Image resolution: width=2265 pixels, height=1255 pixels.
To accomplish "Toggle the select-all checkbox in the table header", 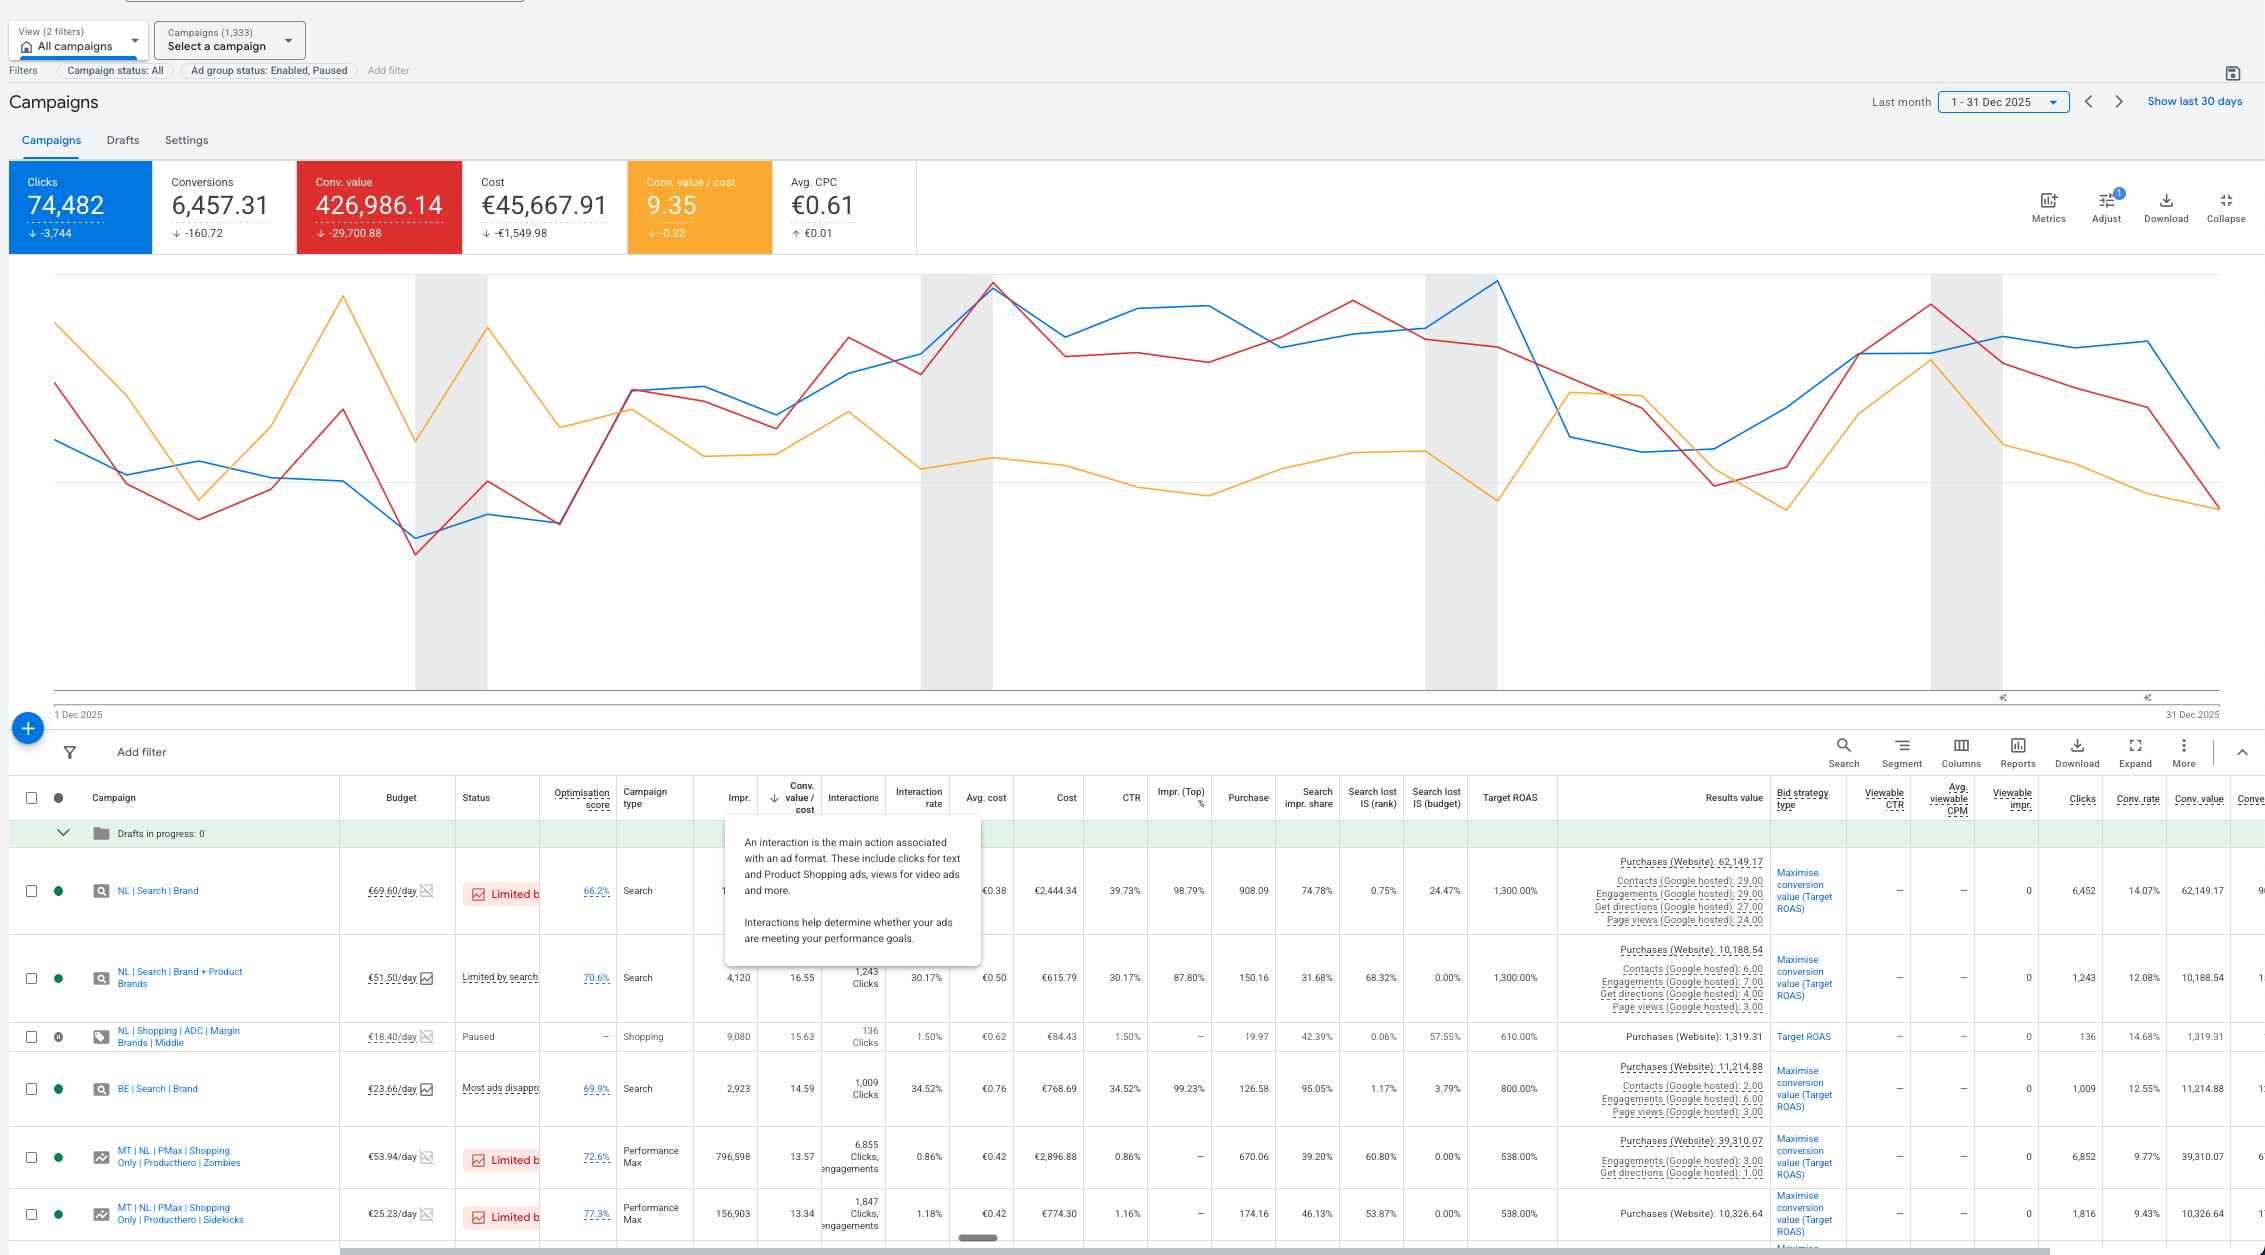I will point(31,798).
